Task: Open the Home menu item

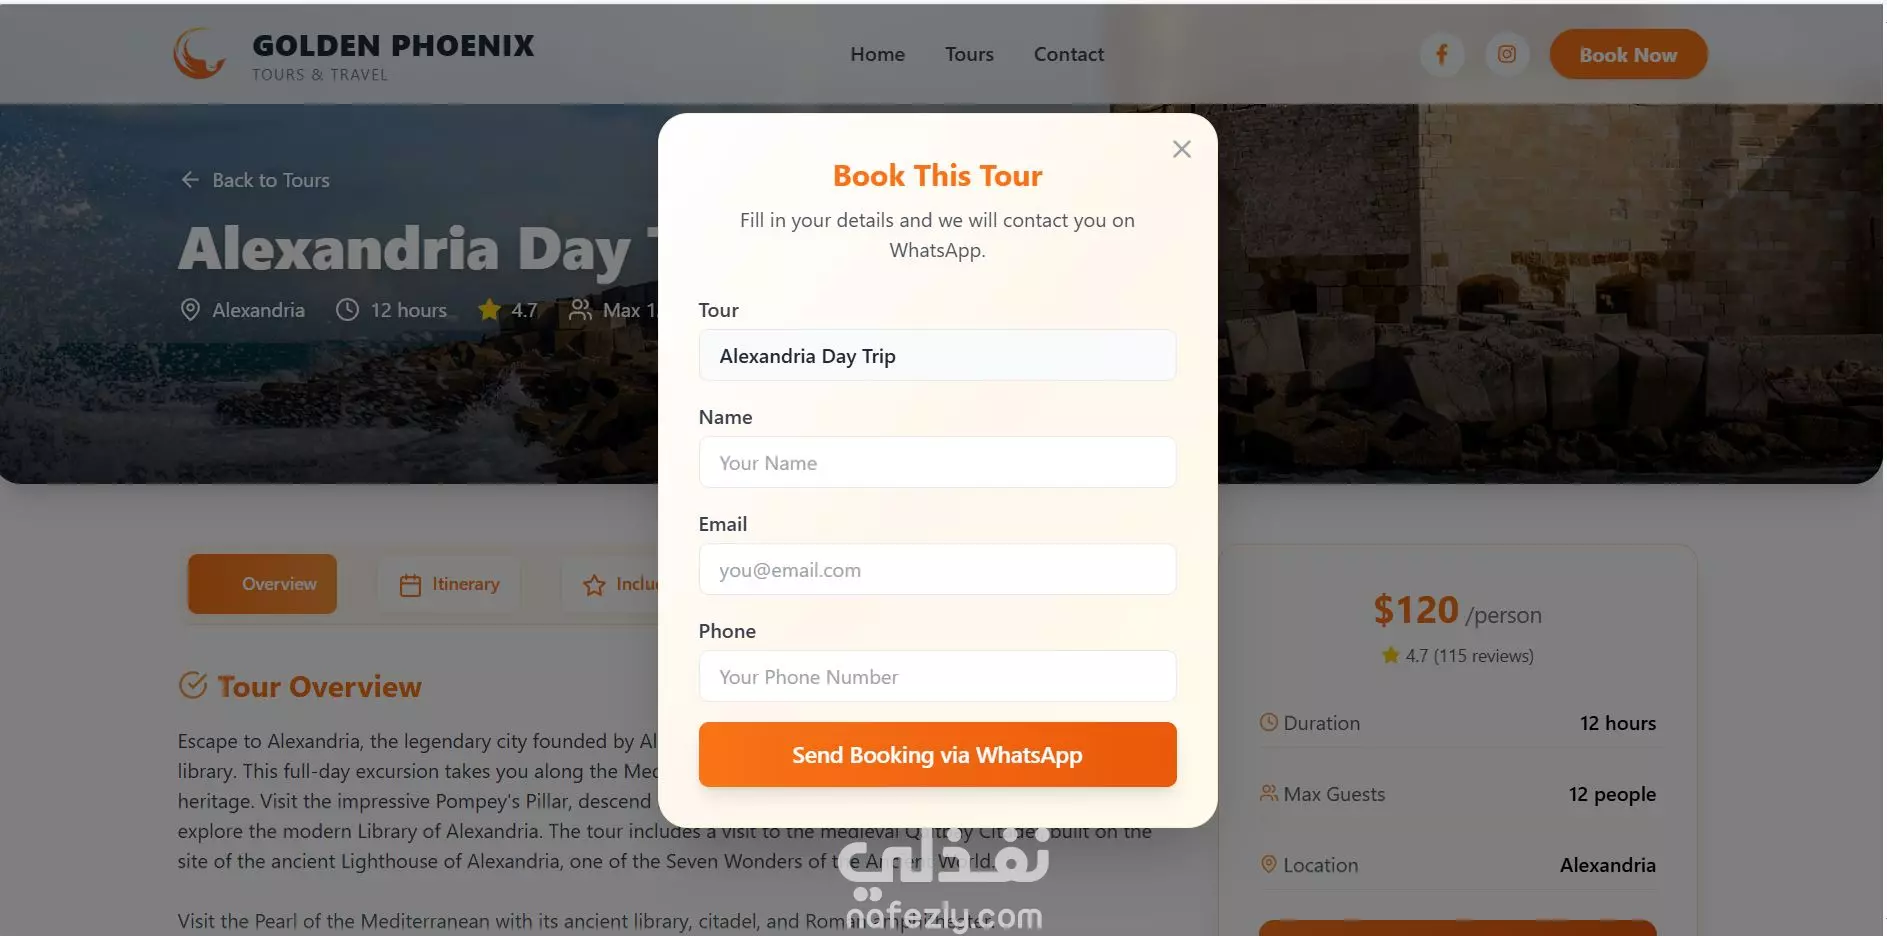Action: coord(877,54)
